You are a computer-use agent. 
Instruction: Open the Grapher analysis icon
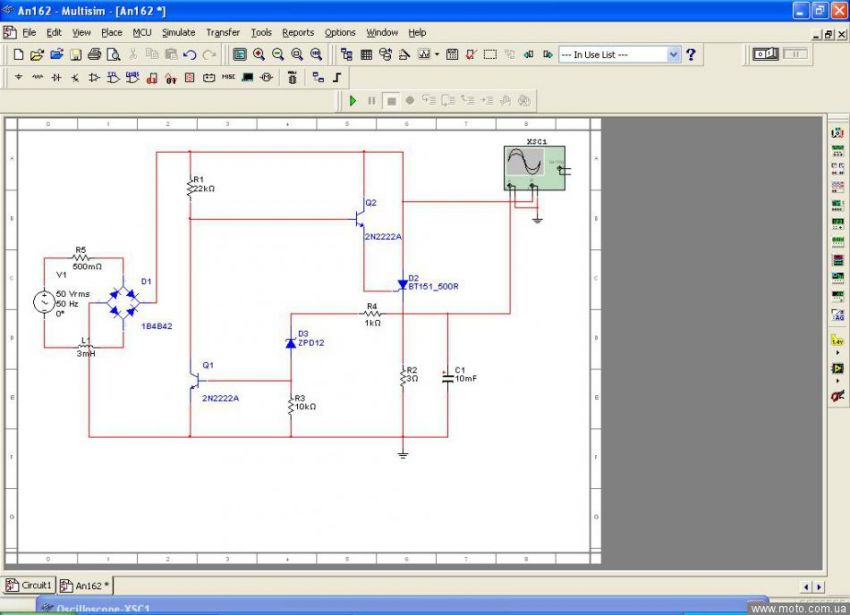tap(423, 54)
